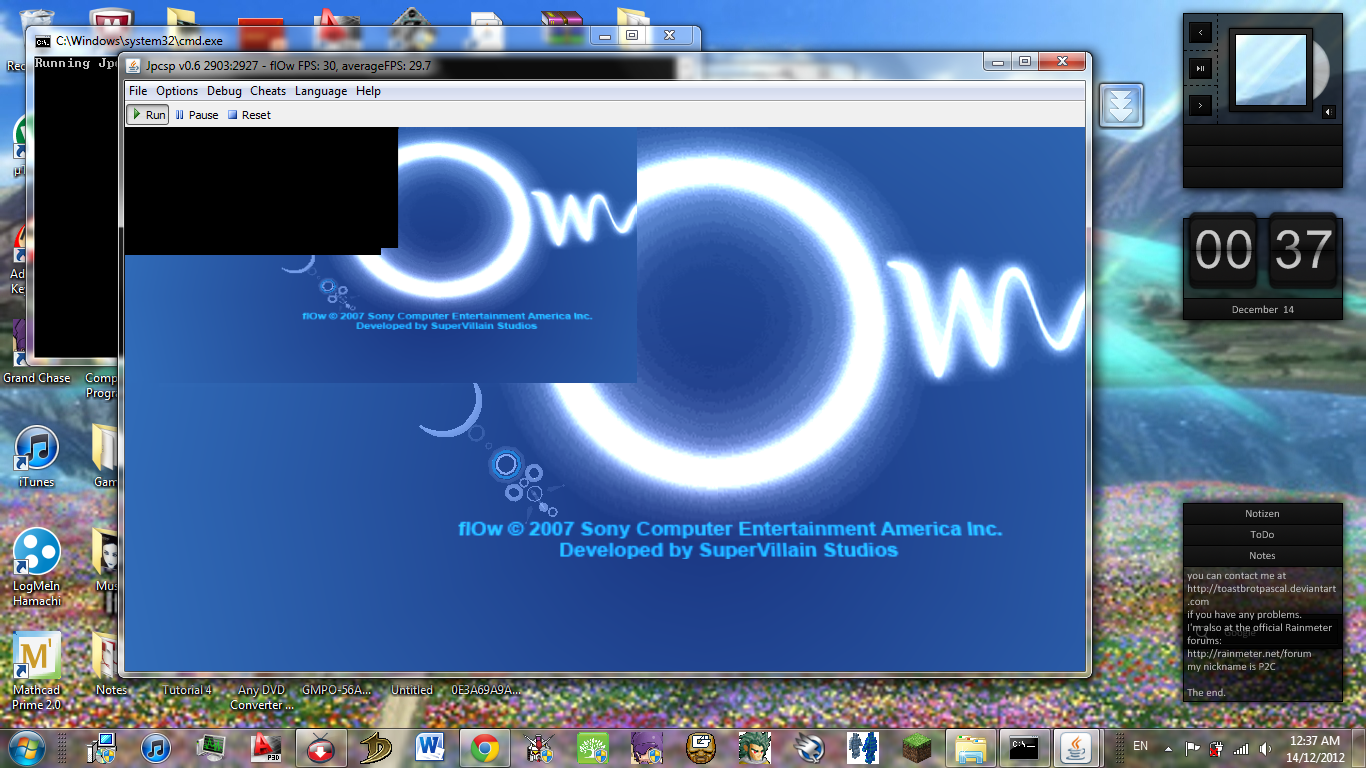Screen dimensions: 1366x768
Task: Open the Debug menu
Action: point(224,91)
